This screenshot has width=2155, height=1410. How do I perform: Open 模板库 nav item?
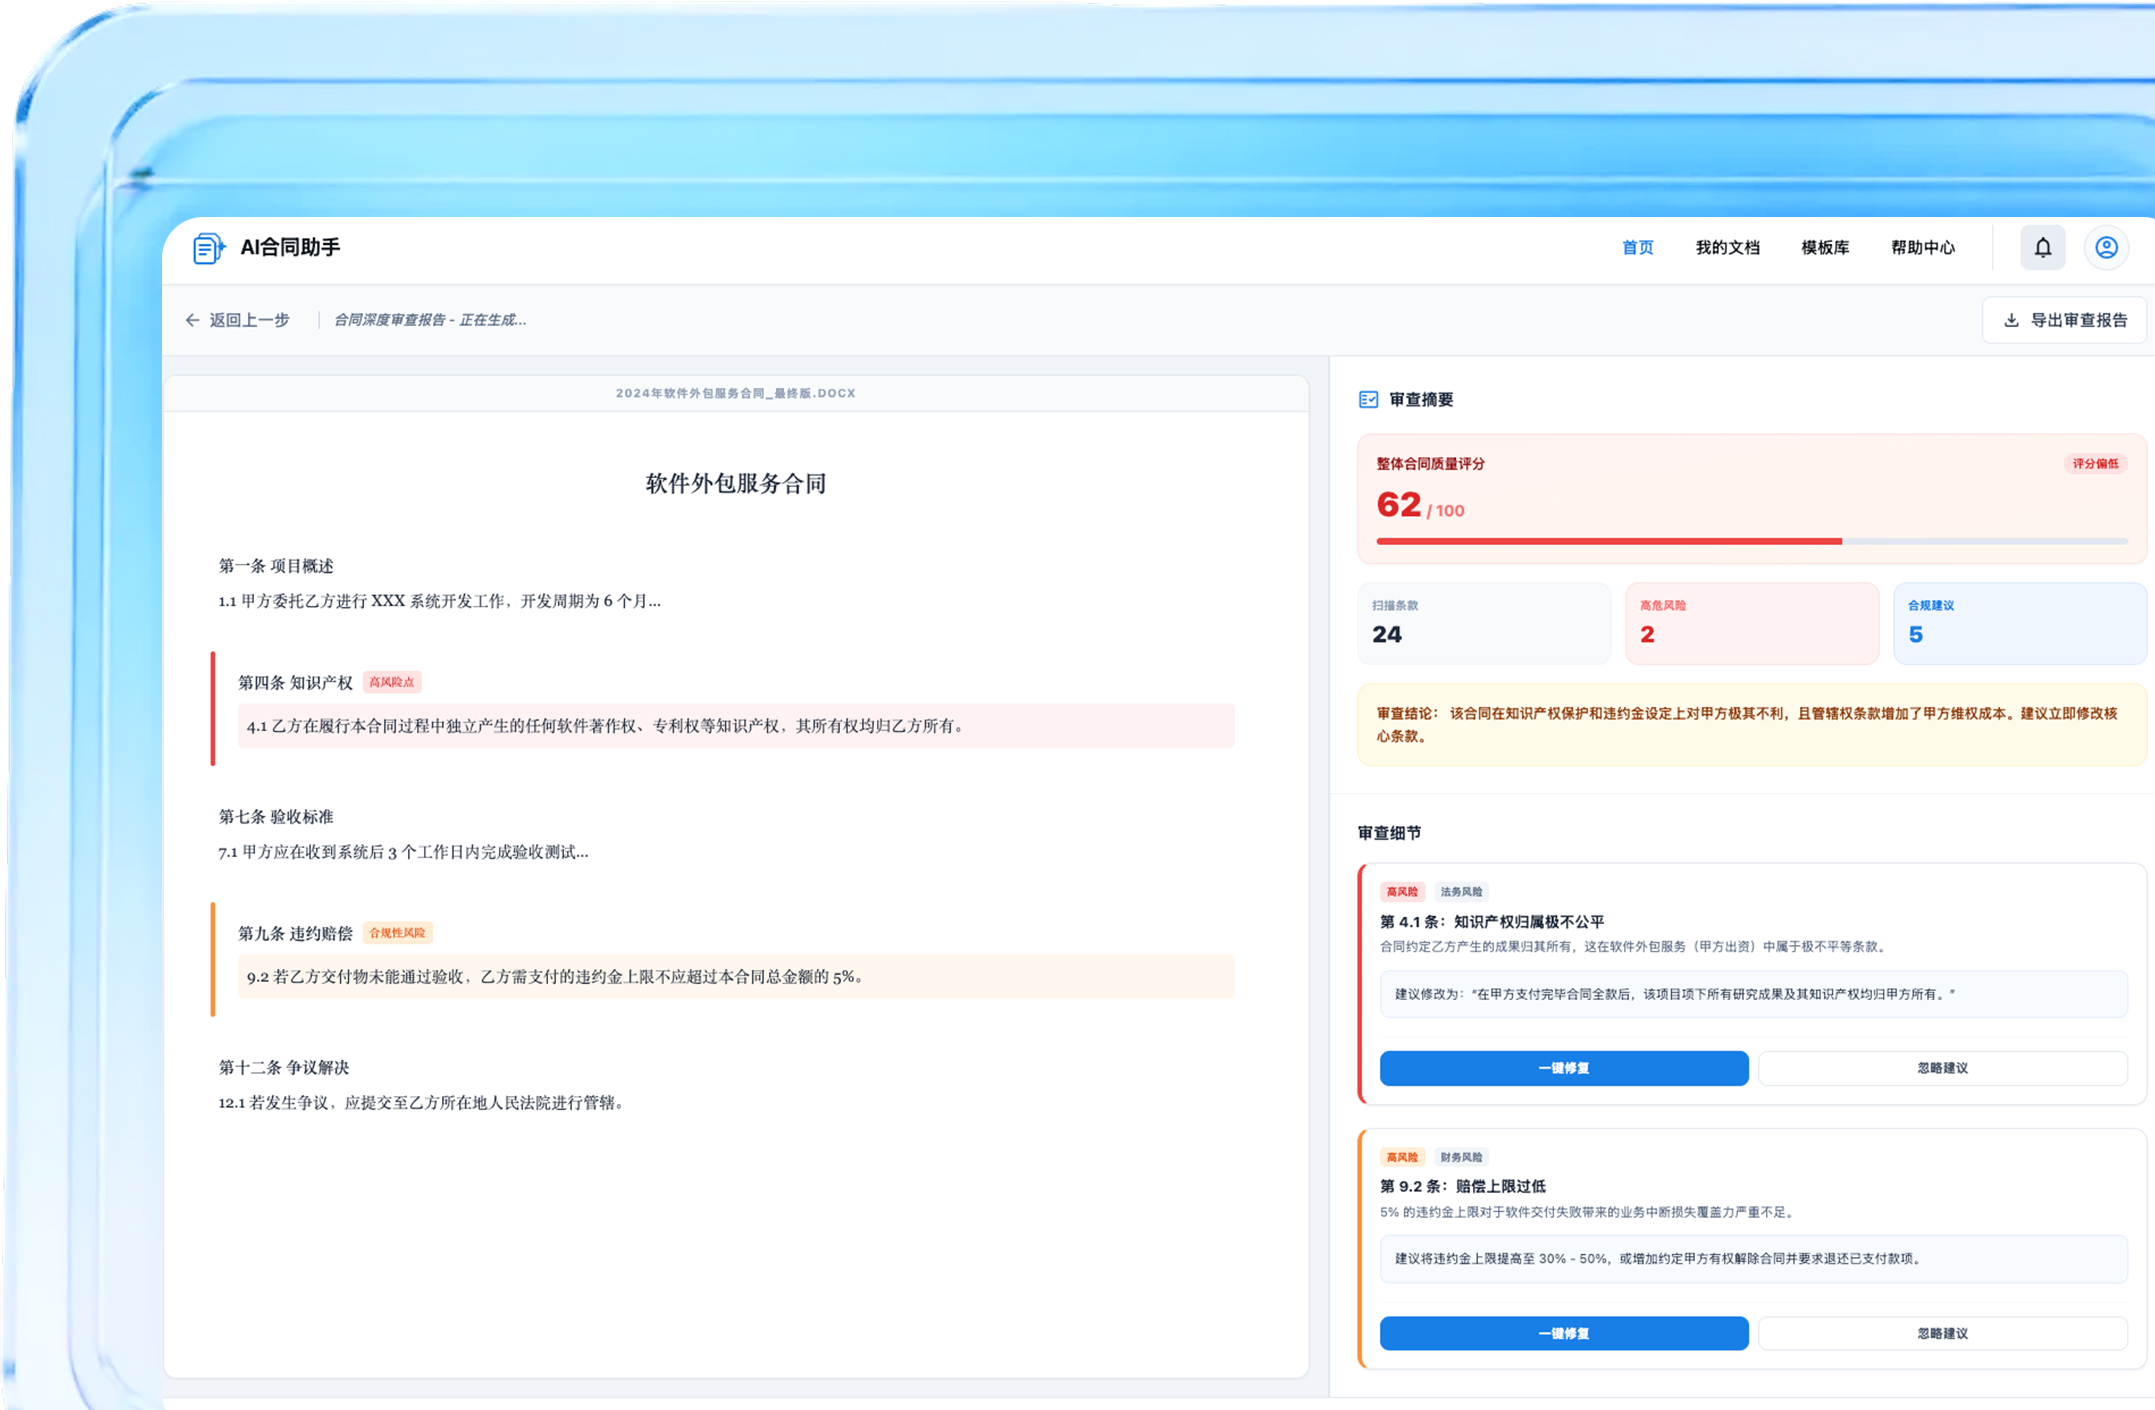1825,248
